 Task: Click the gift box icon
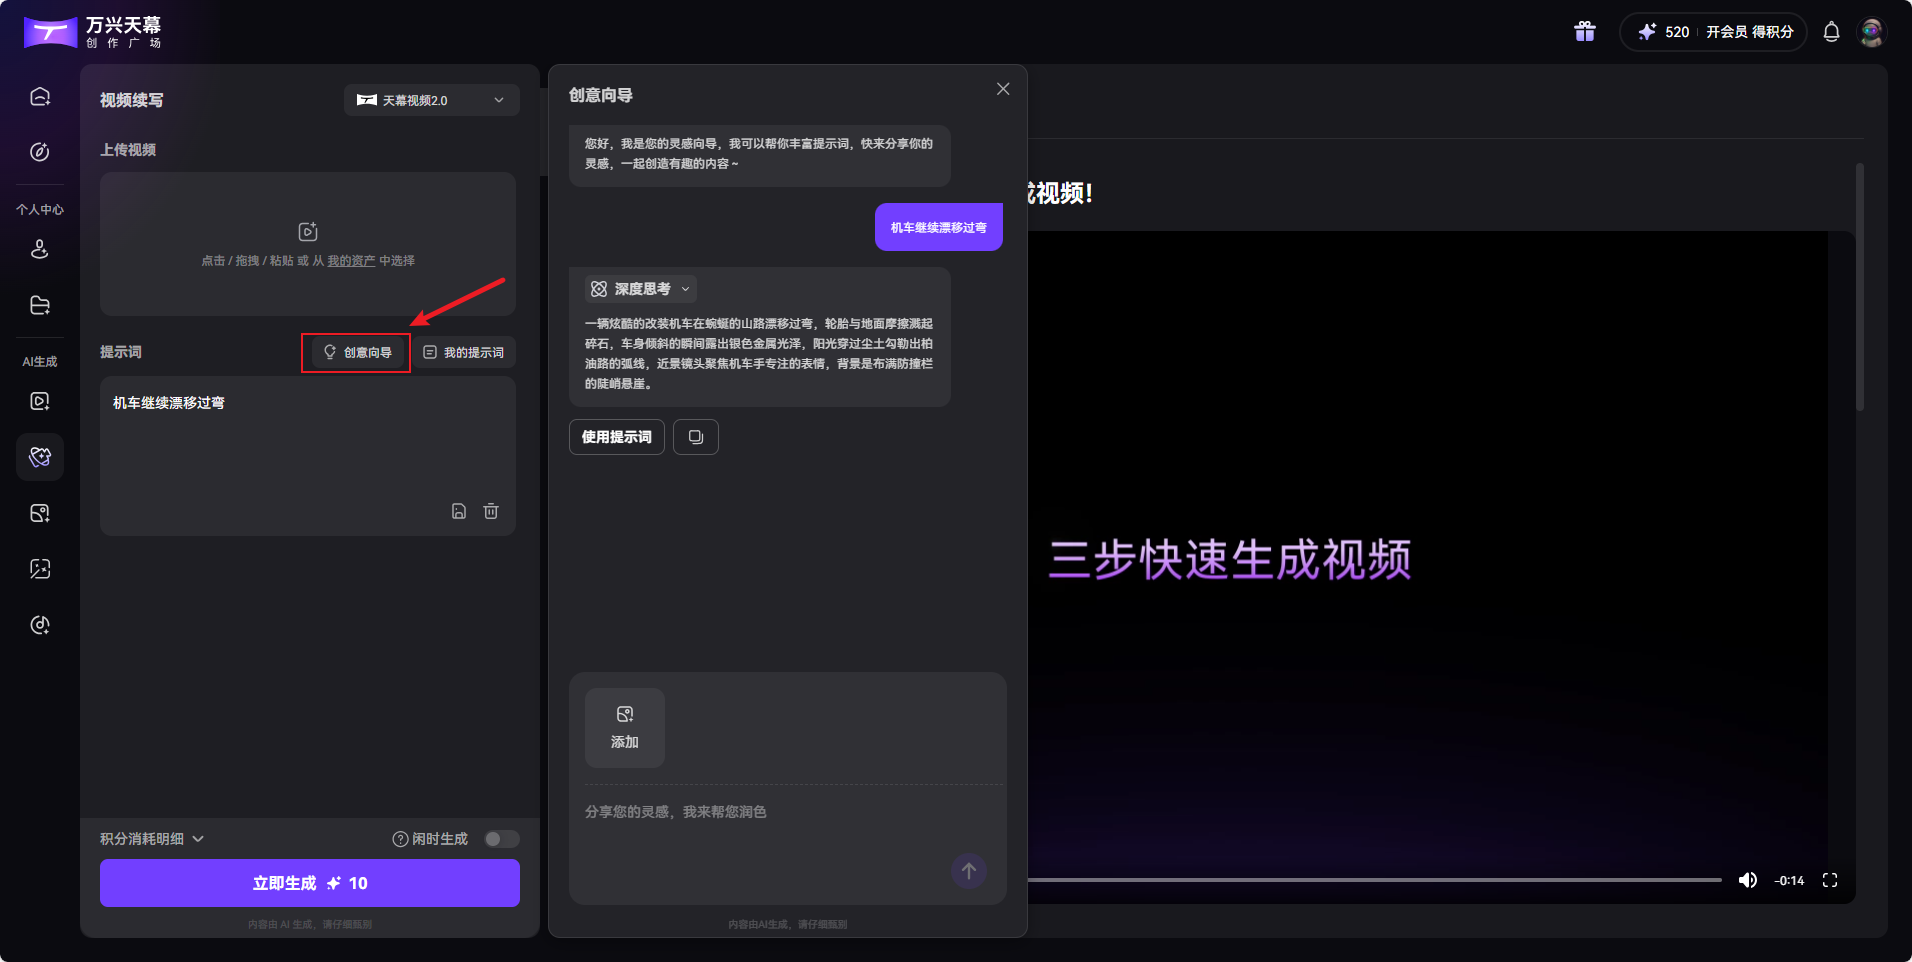1584,32
